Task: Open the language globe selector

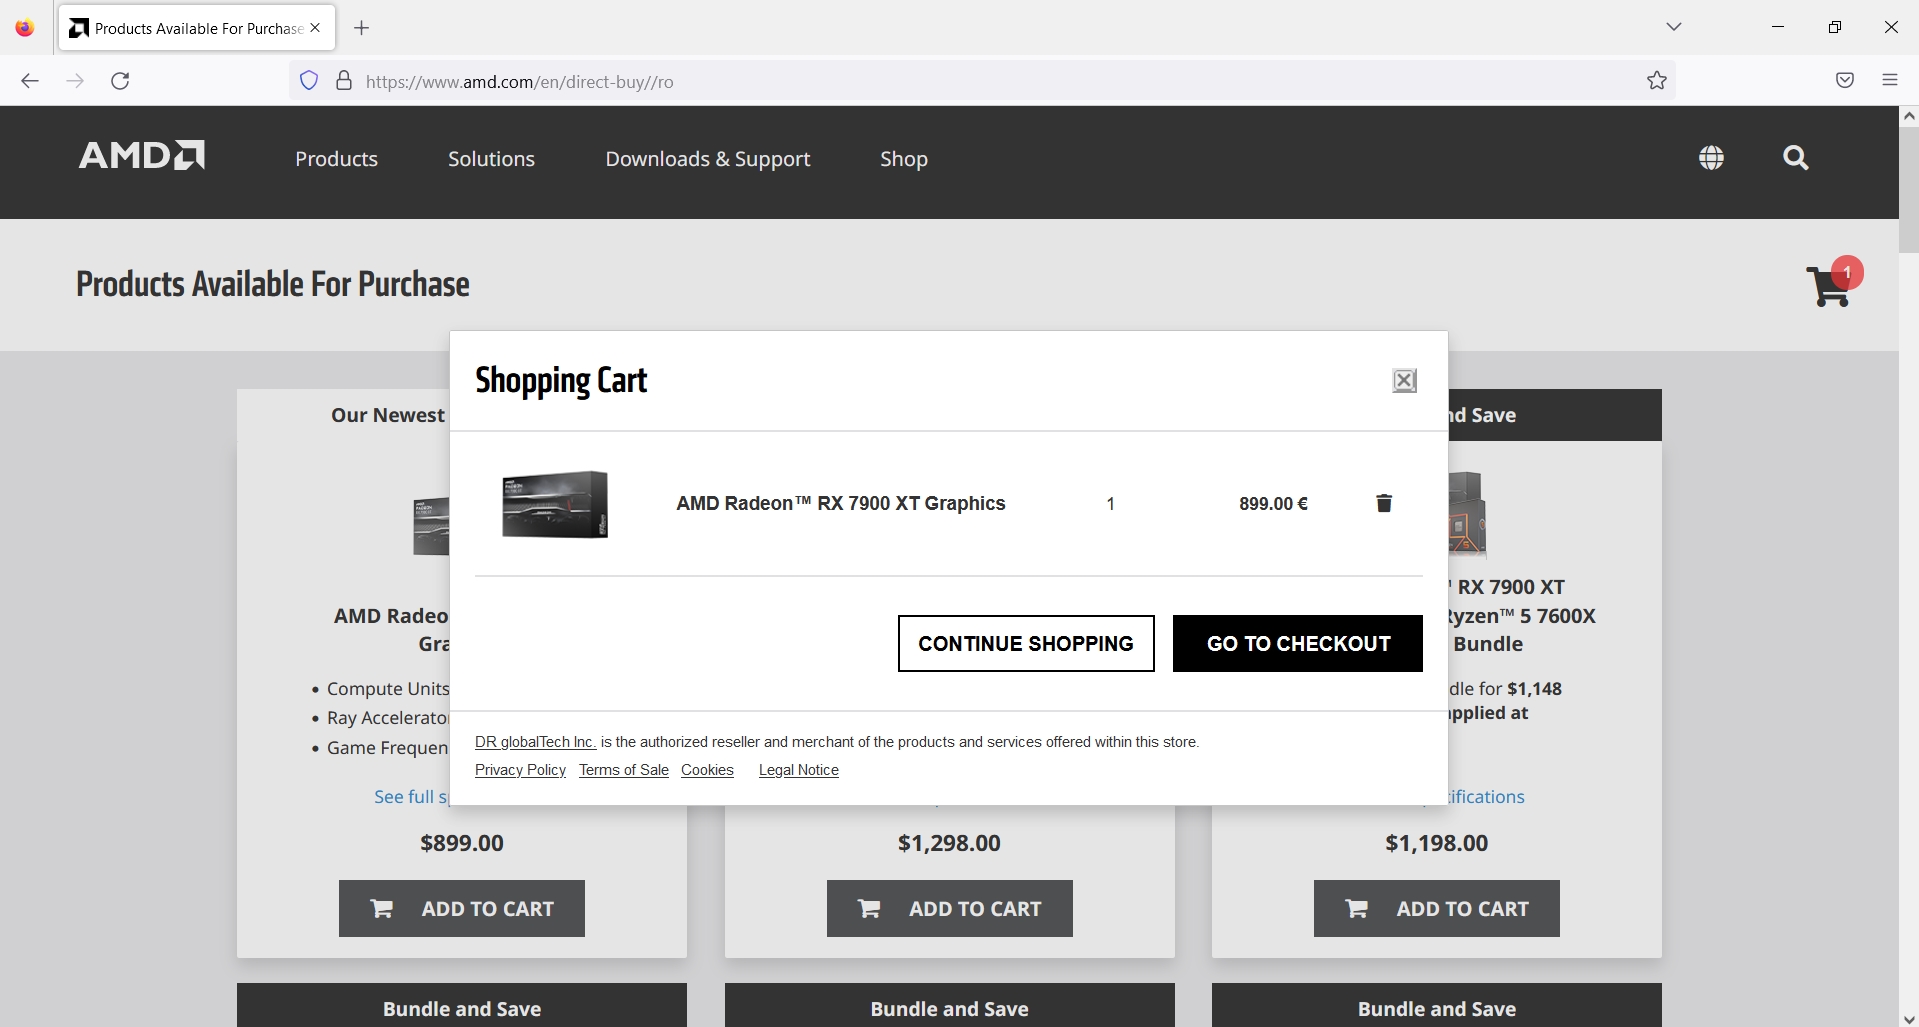Action: tap(1711, 158)
